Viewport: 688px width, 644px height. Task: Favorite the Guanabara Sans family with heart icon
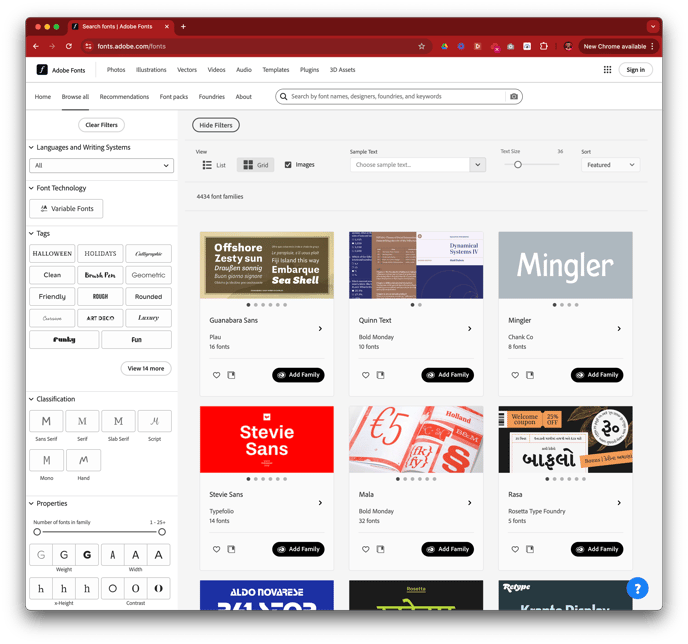(x=216, y=375)
